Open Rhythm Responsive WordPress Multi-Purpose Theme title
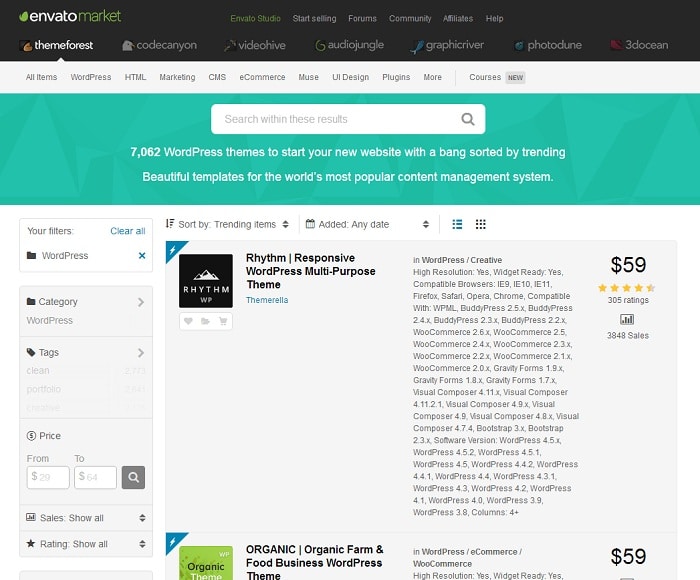Image resolution: width=700 pixels, height=580 pixels. coord(311,271)
